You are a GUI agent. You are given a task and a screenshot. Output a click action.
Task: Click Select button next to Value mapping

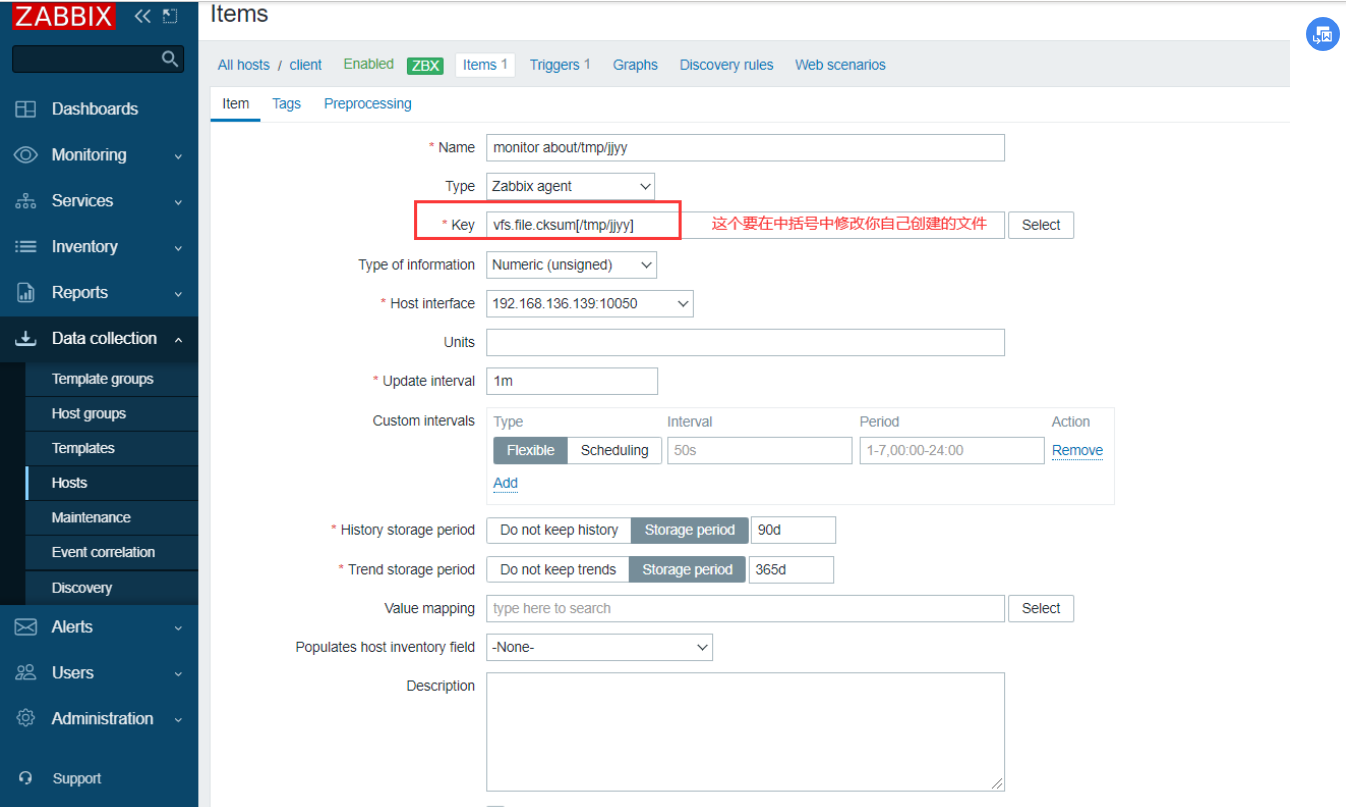click(1041, 608)
